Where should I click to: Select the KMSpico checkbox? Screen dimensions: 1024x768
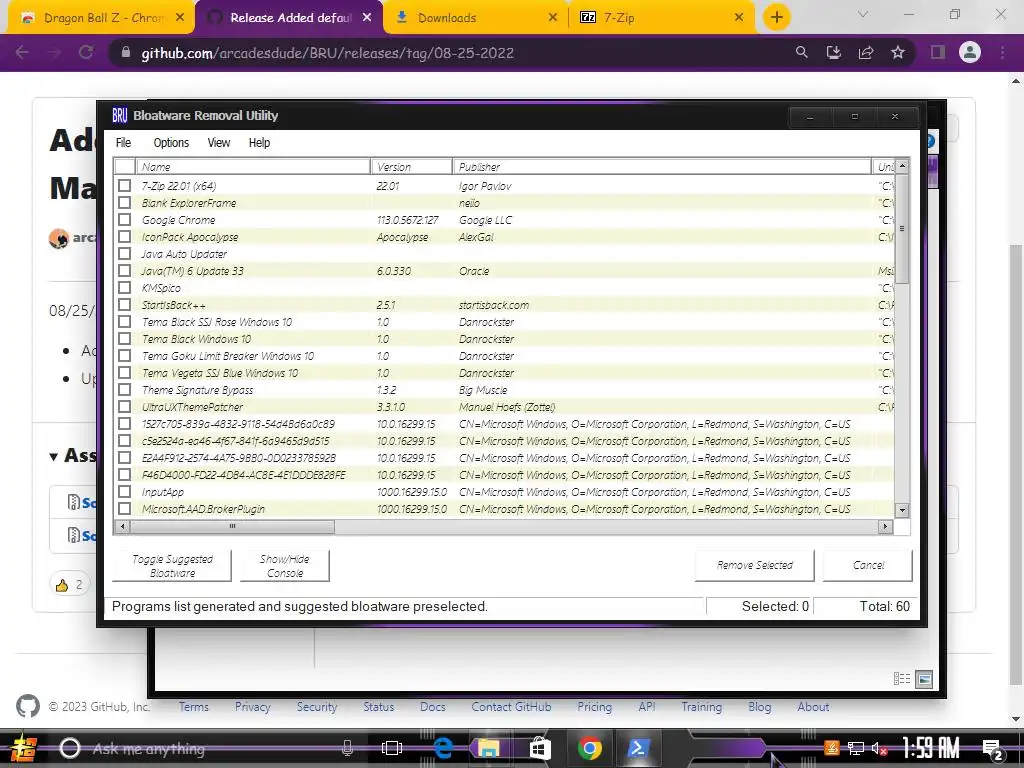pyautogui.click(x=124, y=287)
